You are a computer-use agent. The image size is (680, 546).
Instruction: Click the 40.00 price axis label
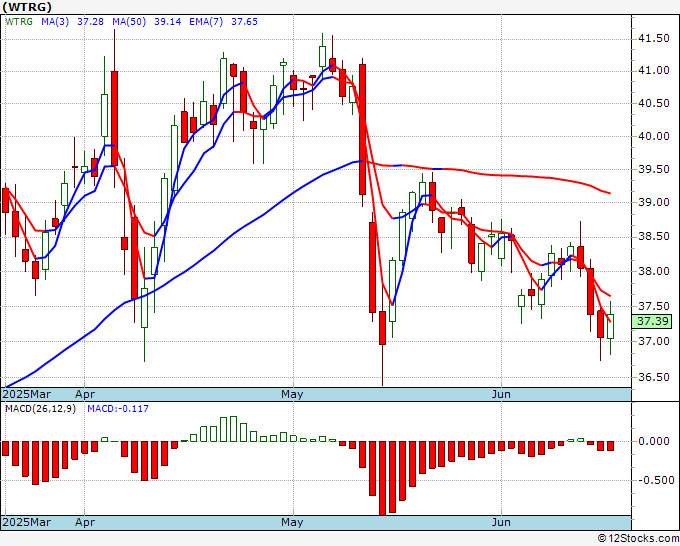[x=654, y=136]
